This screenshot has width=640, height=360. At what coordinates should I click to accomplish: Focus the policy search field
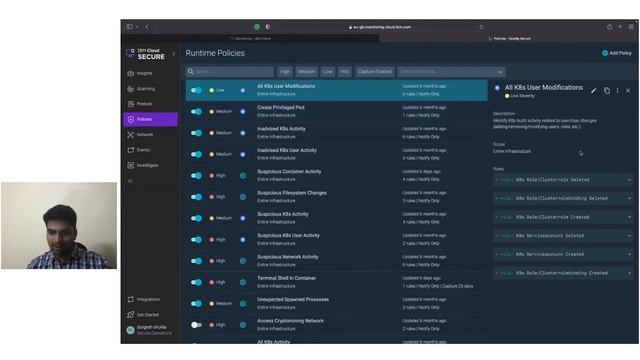(230, 71)
